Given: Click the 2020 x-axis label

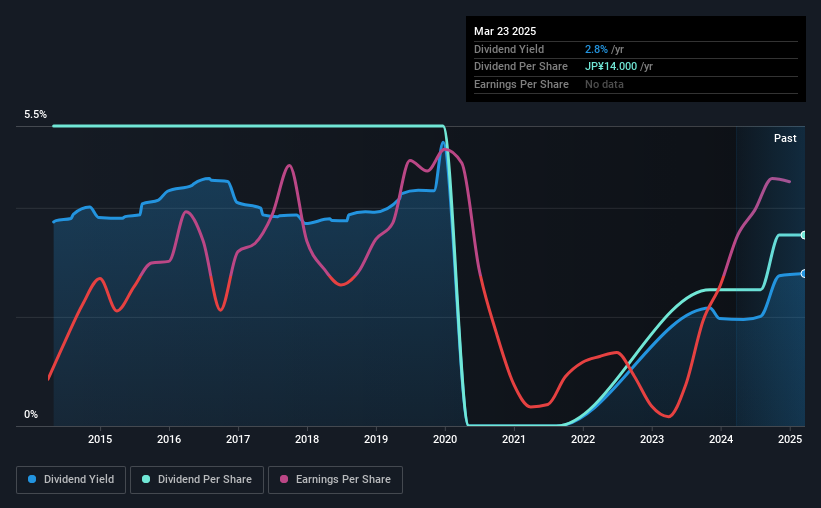Looking at the screenshot, I should 445,439.
